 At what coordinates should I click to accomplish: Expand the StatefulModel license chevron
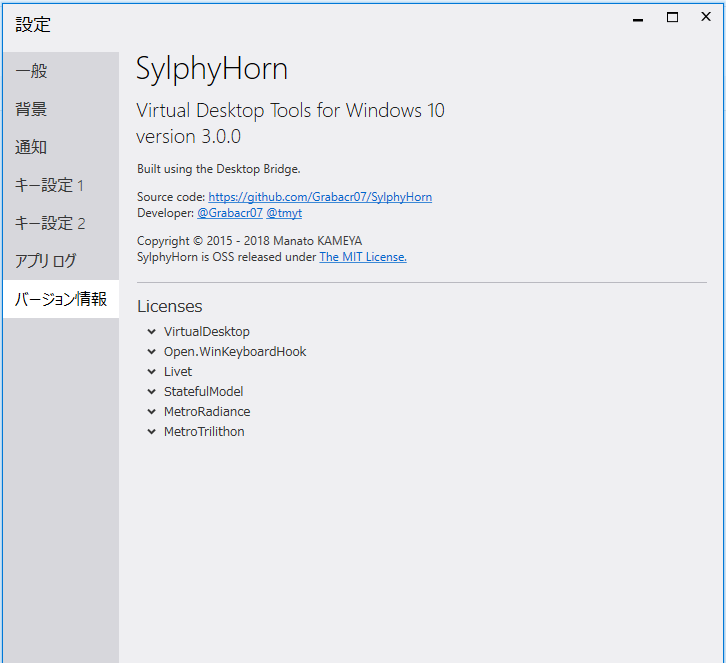(151, 391)
